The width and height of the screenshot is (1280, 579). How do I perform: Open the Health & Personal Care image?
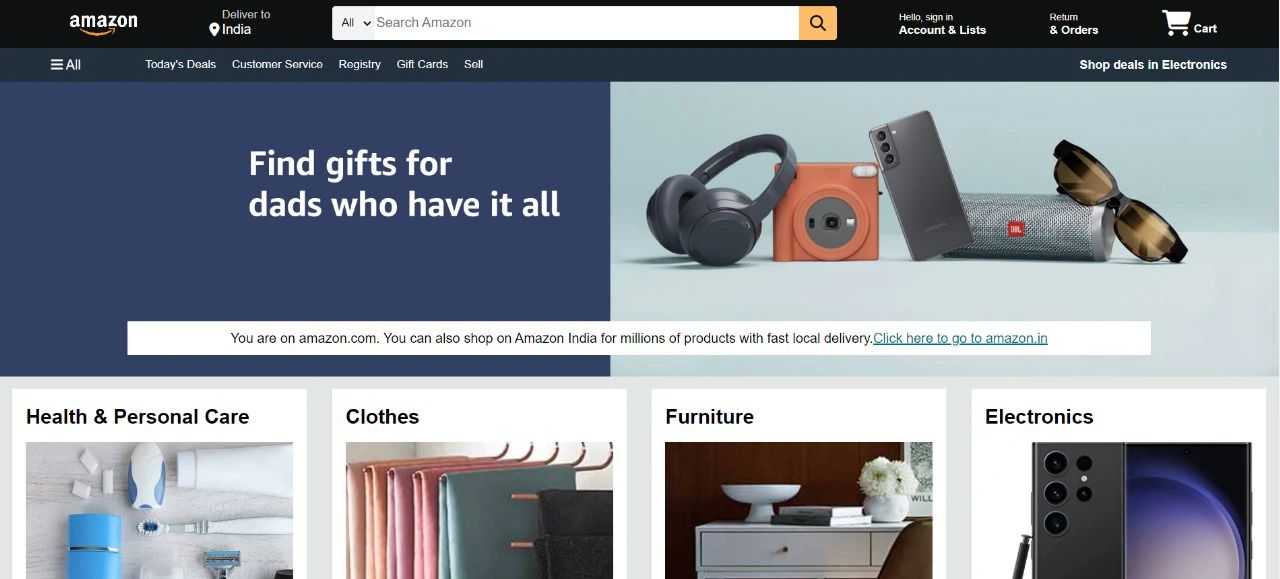coord(159,510)
